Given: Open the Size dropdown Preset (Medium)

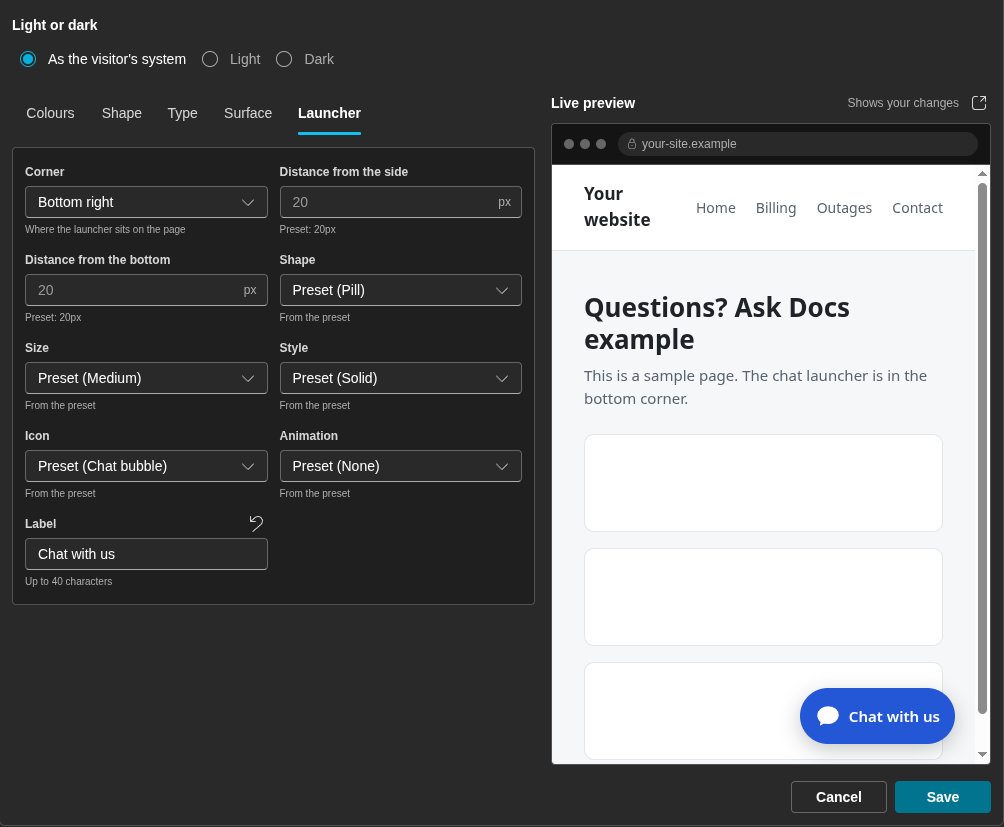Looking at the screenshot, I should click(146, 378).
